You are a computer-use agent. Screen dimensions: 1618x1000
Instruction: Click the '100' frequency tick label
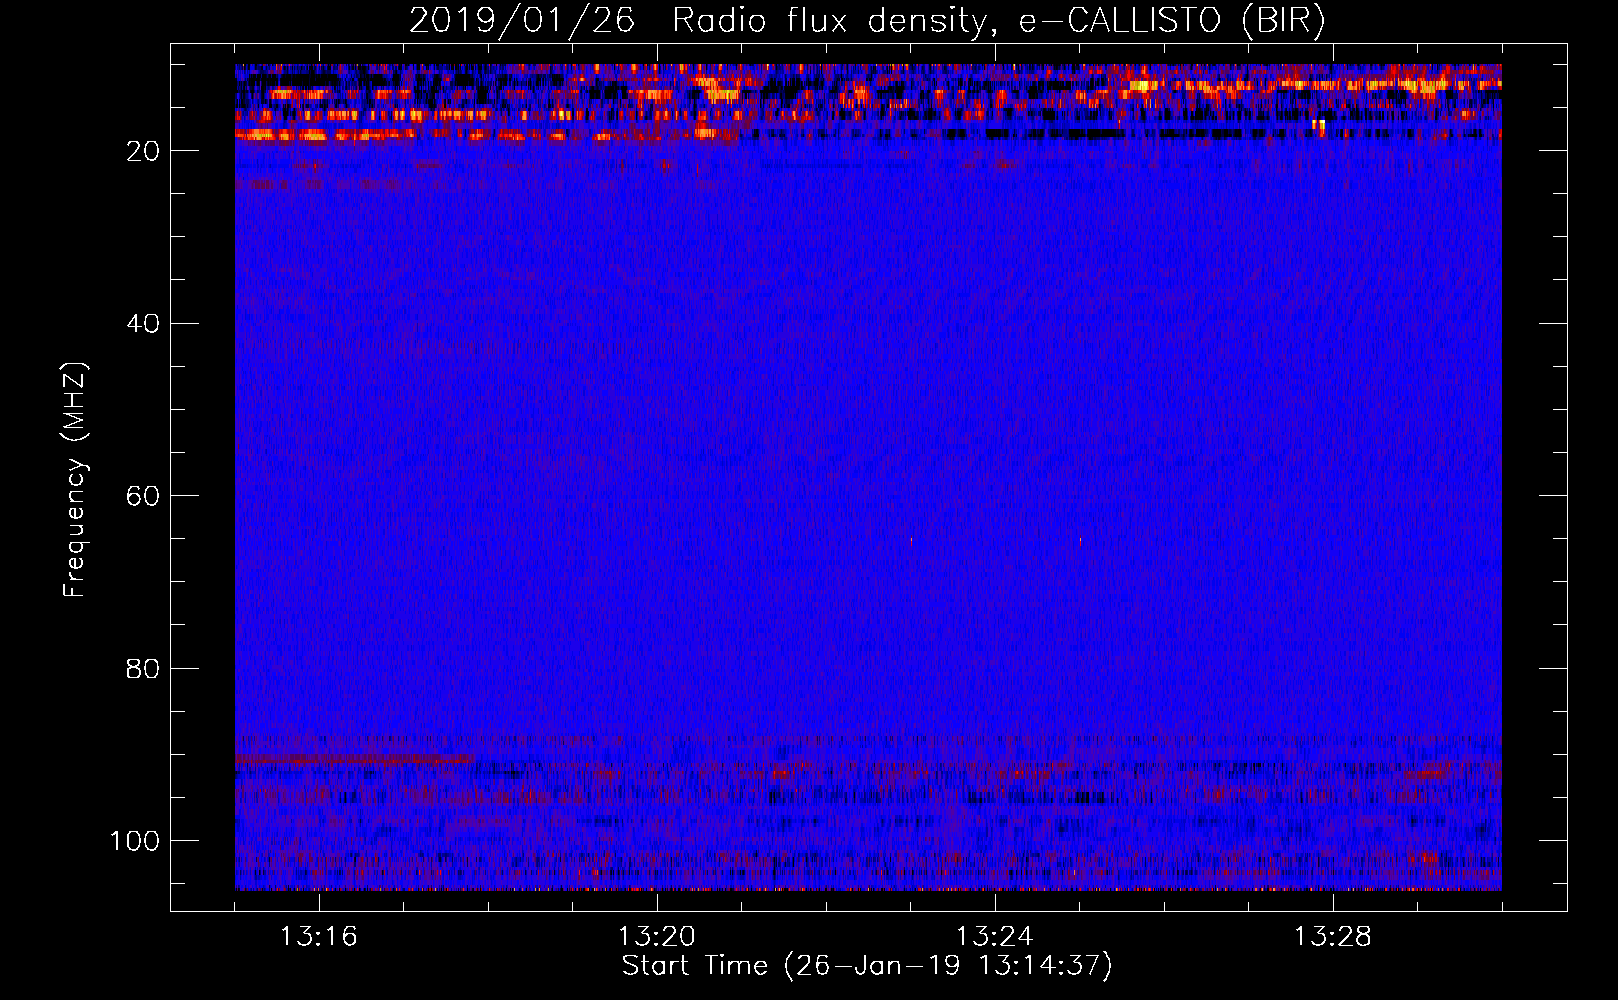click(x=135, y=841)
